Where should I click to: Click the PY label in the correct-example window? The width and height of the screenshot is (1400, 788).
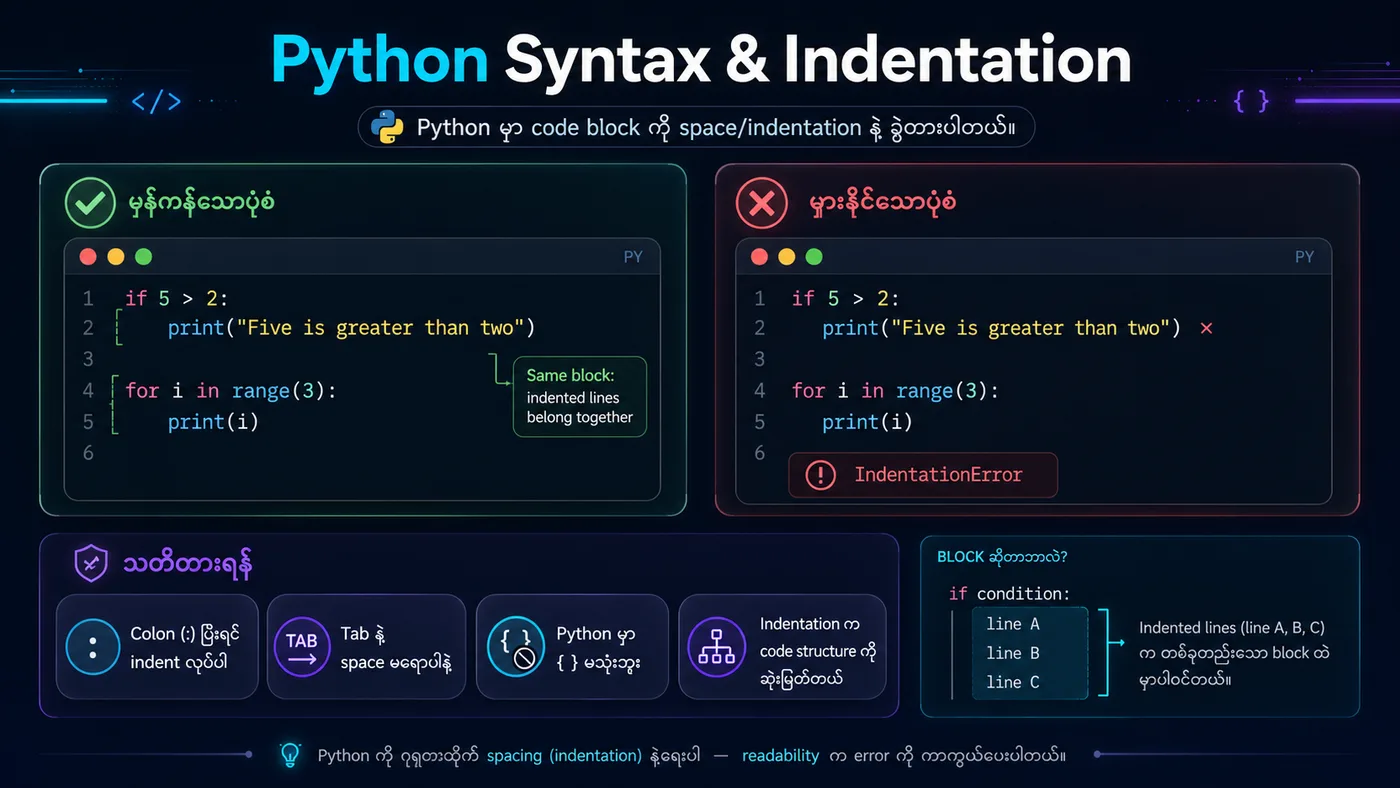point(633,257)
